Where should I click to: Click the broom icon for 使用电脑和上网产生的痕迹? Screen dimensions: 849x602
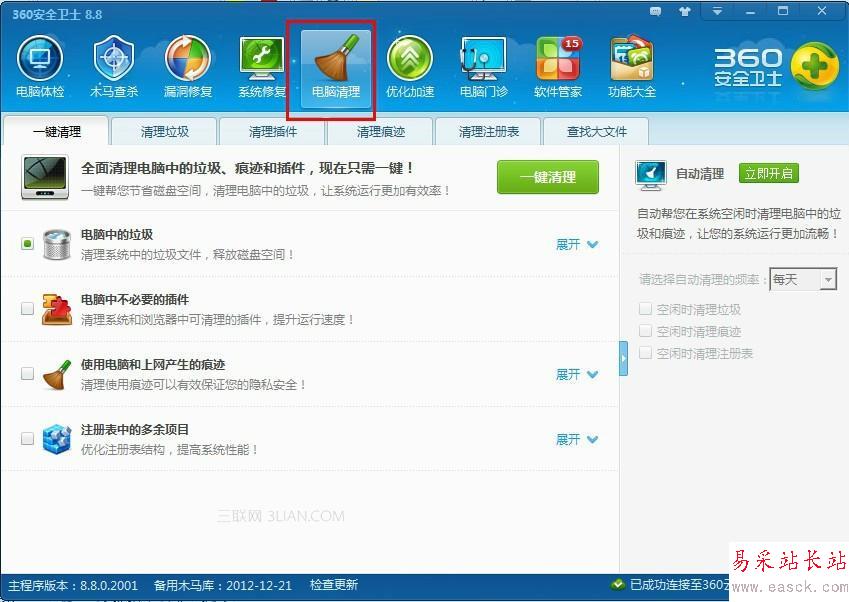point(57,375)
